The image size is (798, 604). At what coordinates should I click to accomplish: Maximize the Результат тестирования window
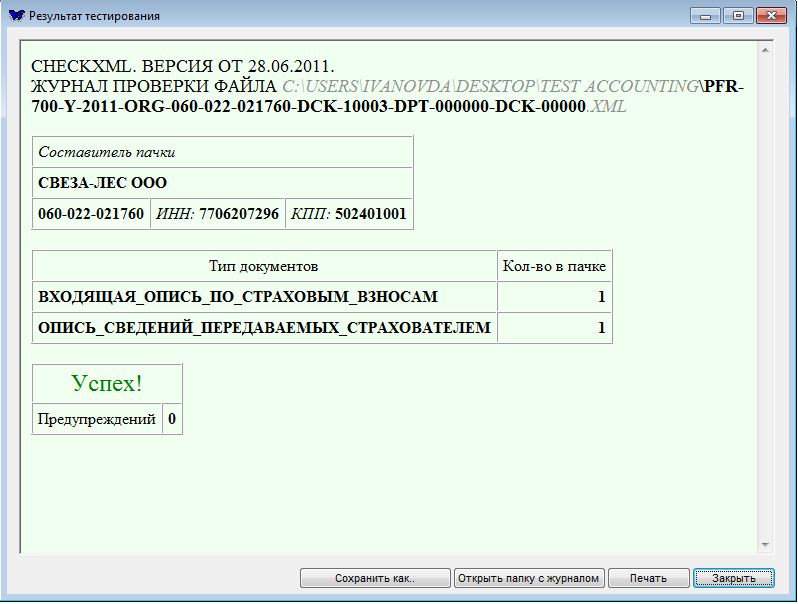(x=738, y=16)
